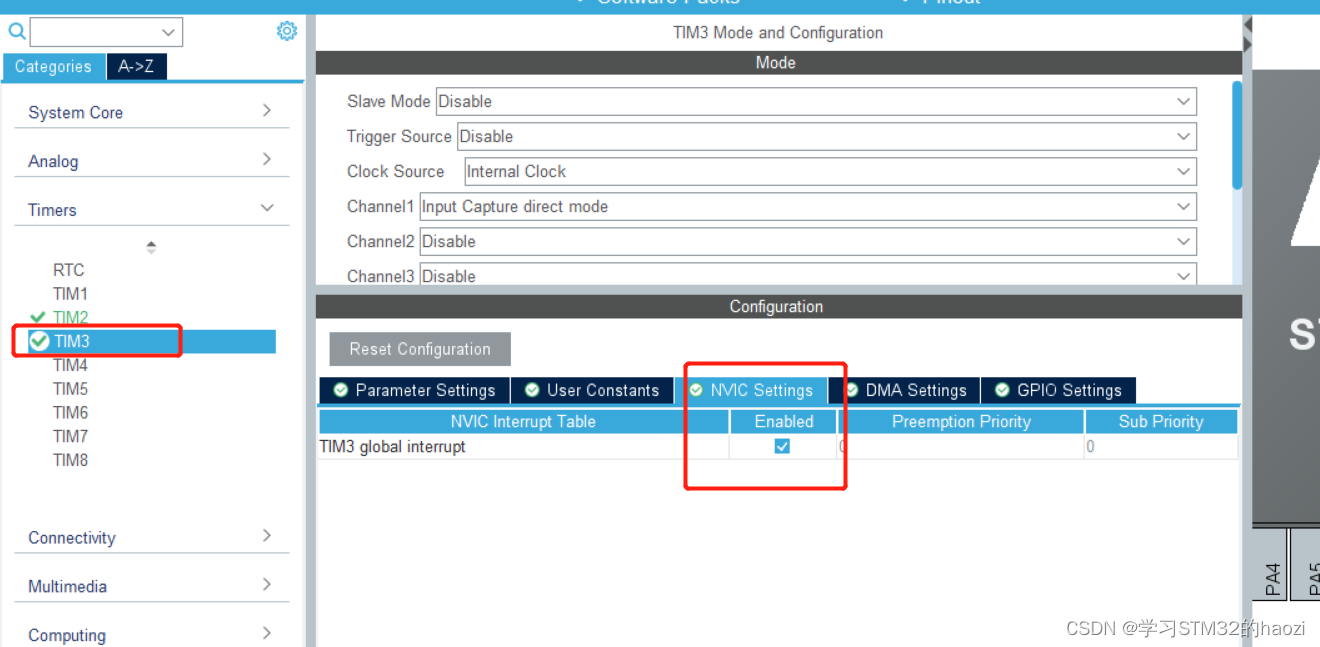
Task: Switch to the Categories tab
Action: [x=53, y=66]
